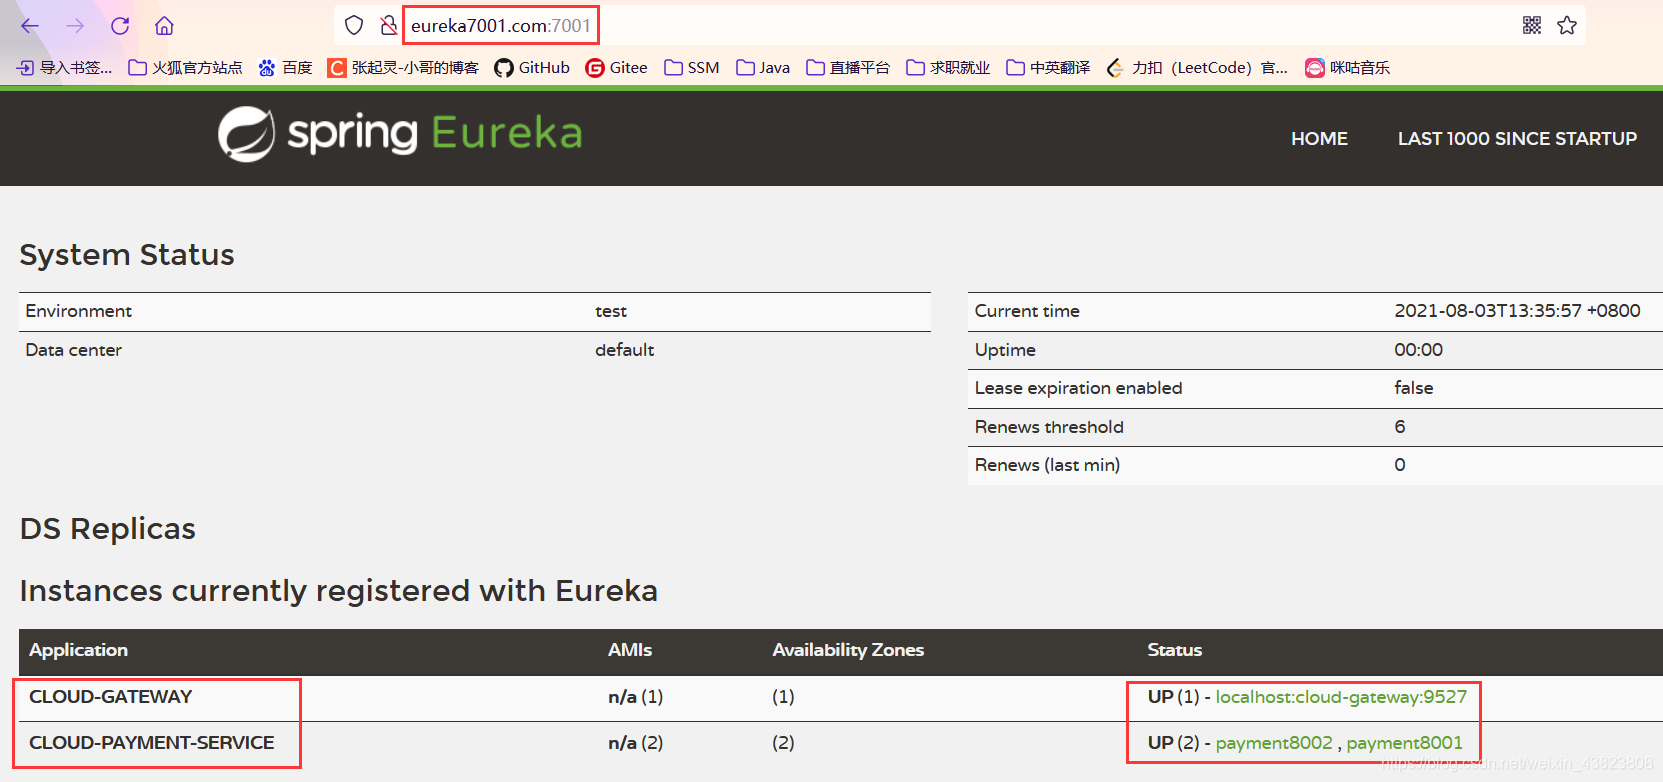Open the Gitee bookmark

[x=616, y=68]
